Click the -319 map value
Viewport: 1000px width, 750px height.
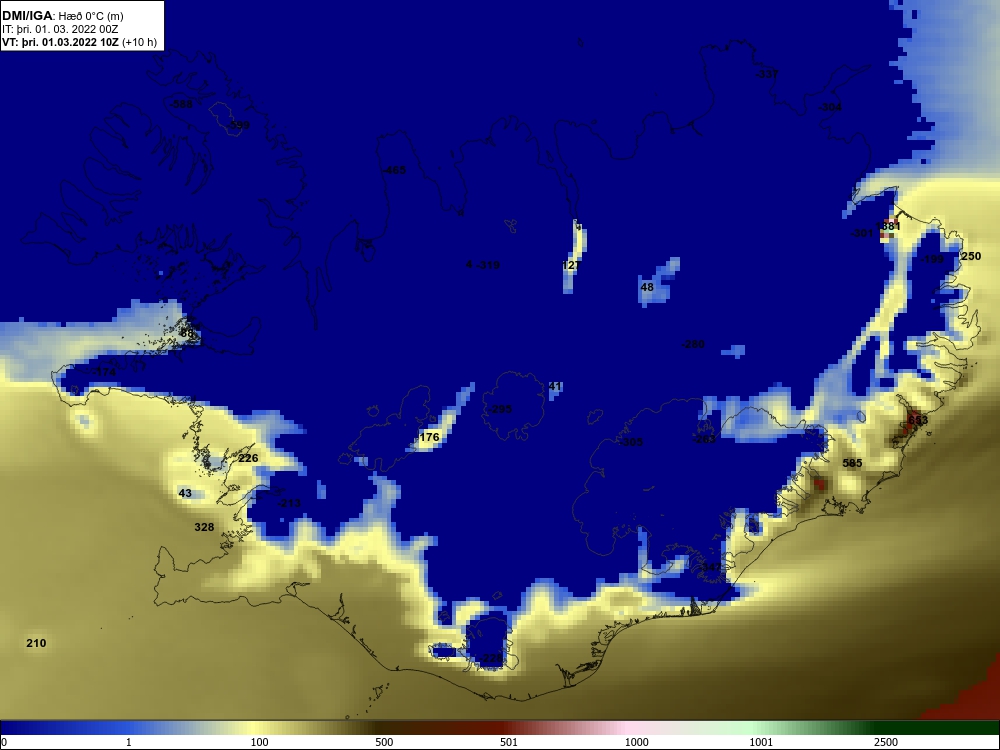click(489, 265)
